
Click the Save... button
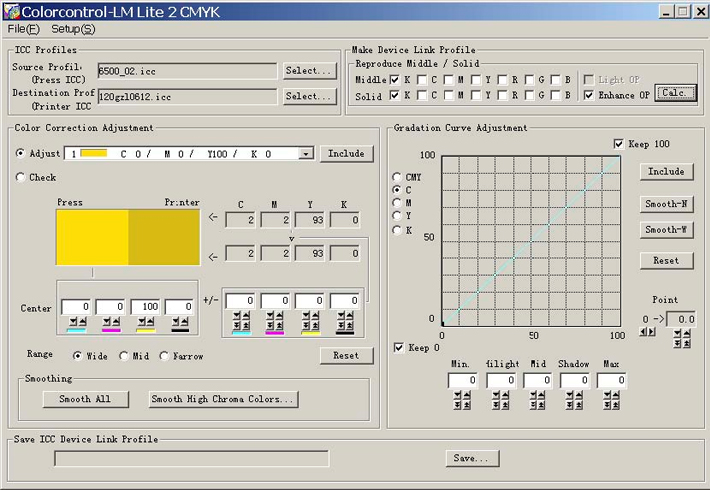(472, 458)
